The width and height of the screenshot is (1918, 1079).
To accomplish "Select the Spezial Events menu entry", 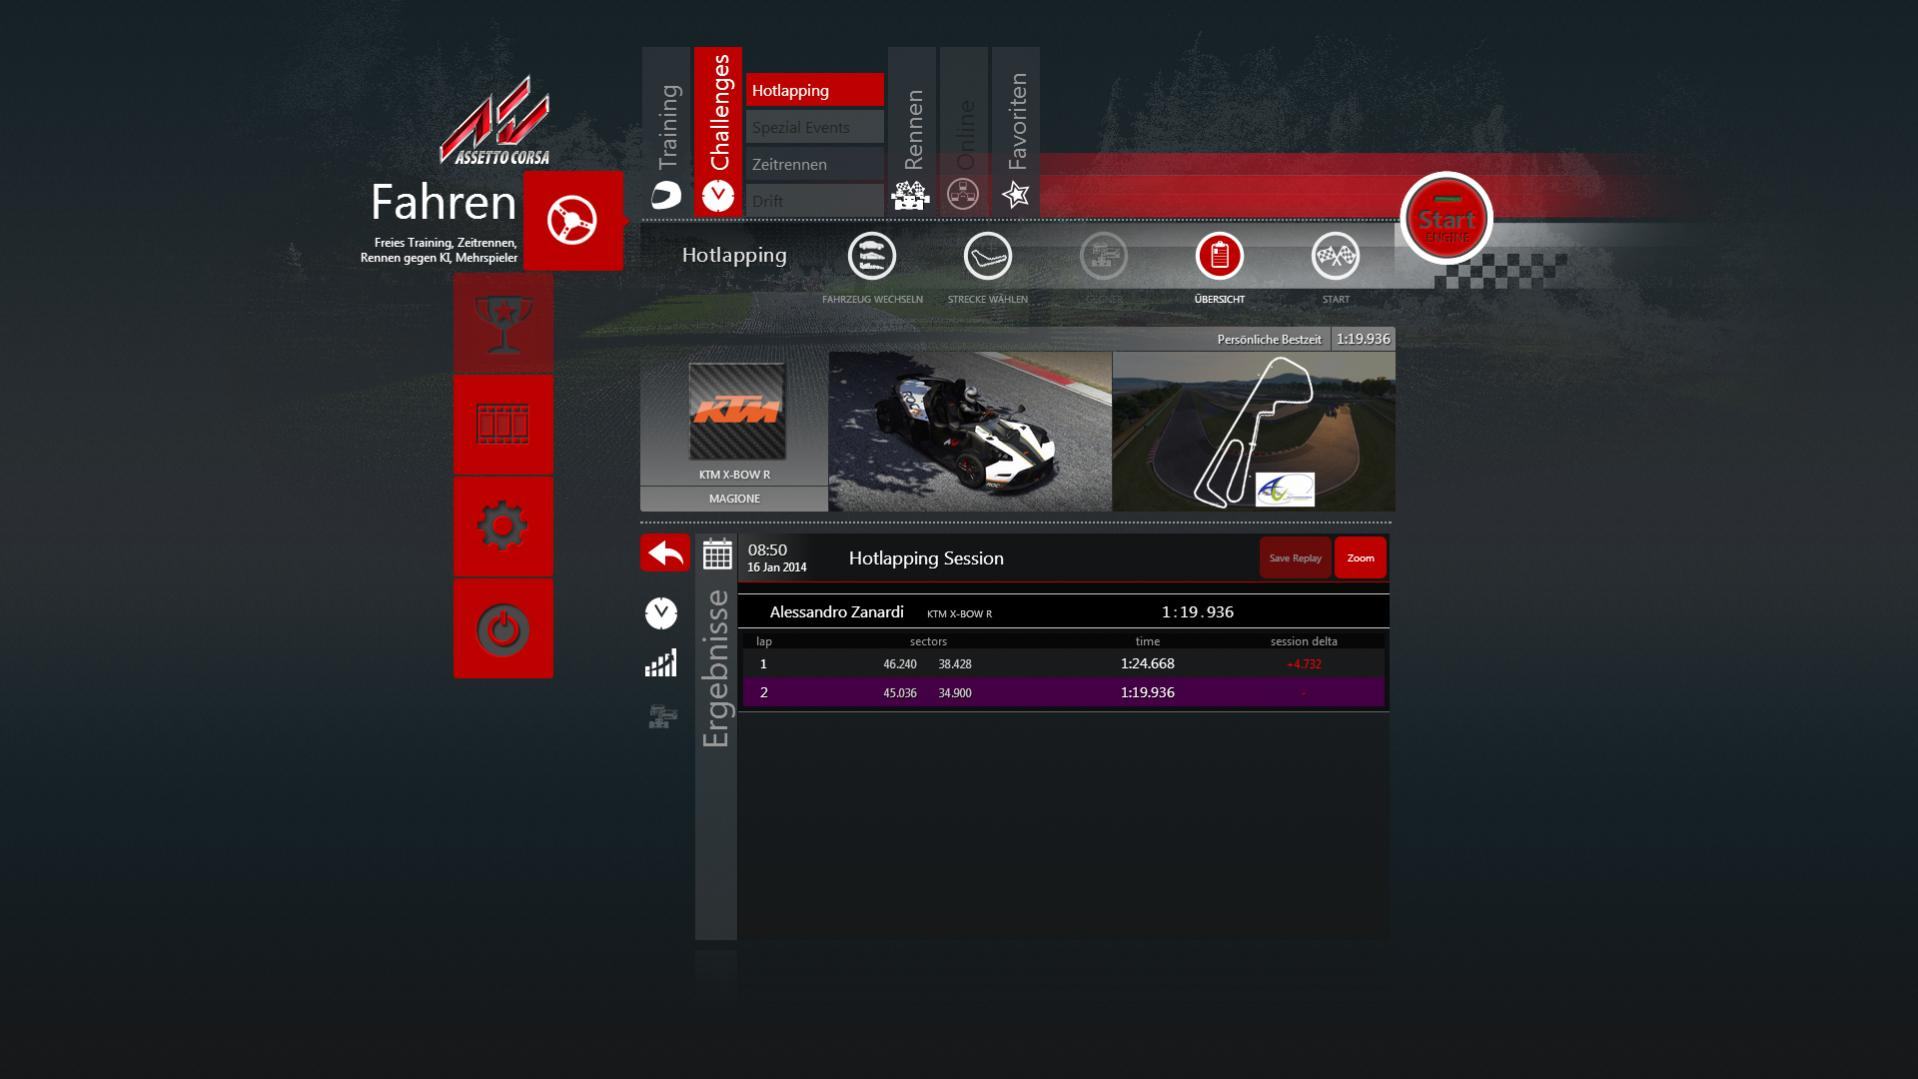I will [x=815, y=127].
